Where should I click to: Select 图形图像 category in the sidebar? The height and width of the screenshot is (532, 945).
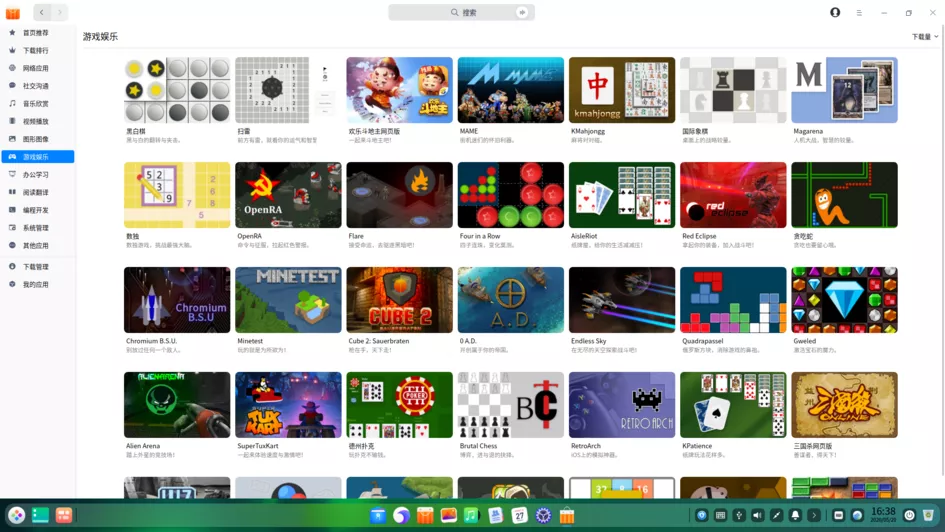tap(37, 139)
